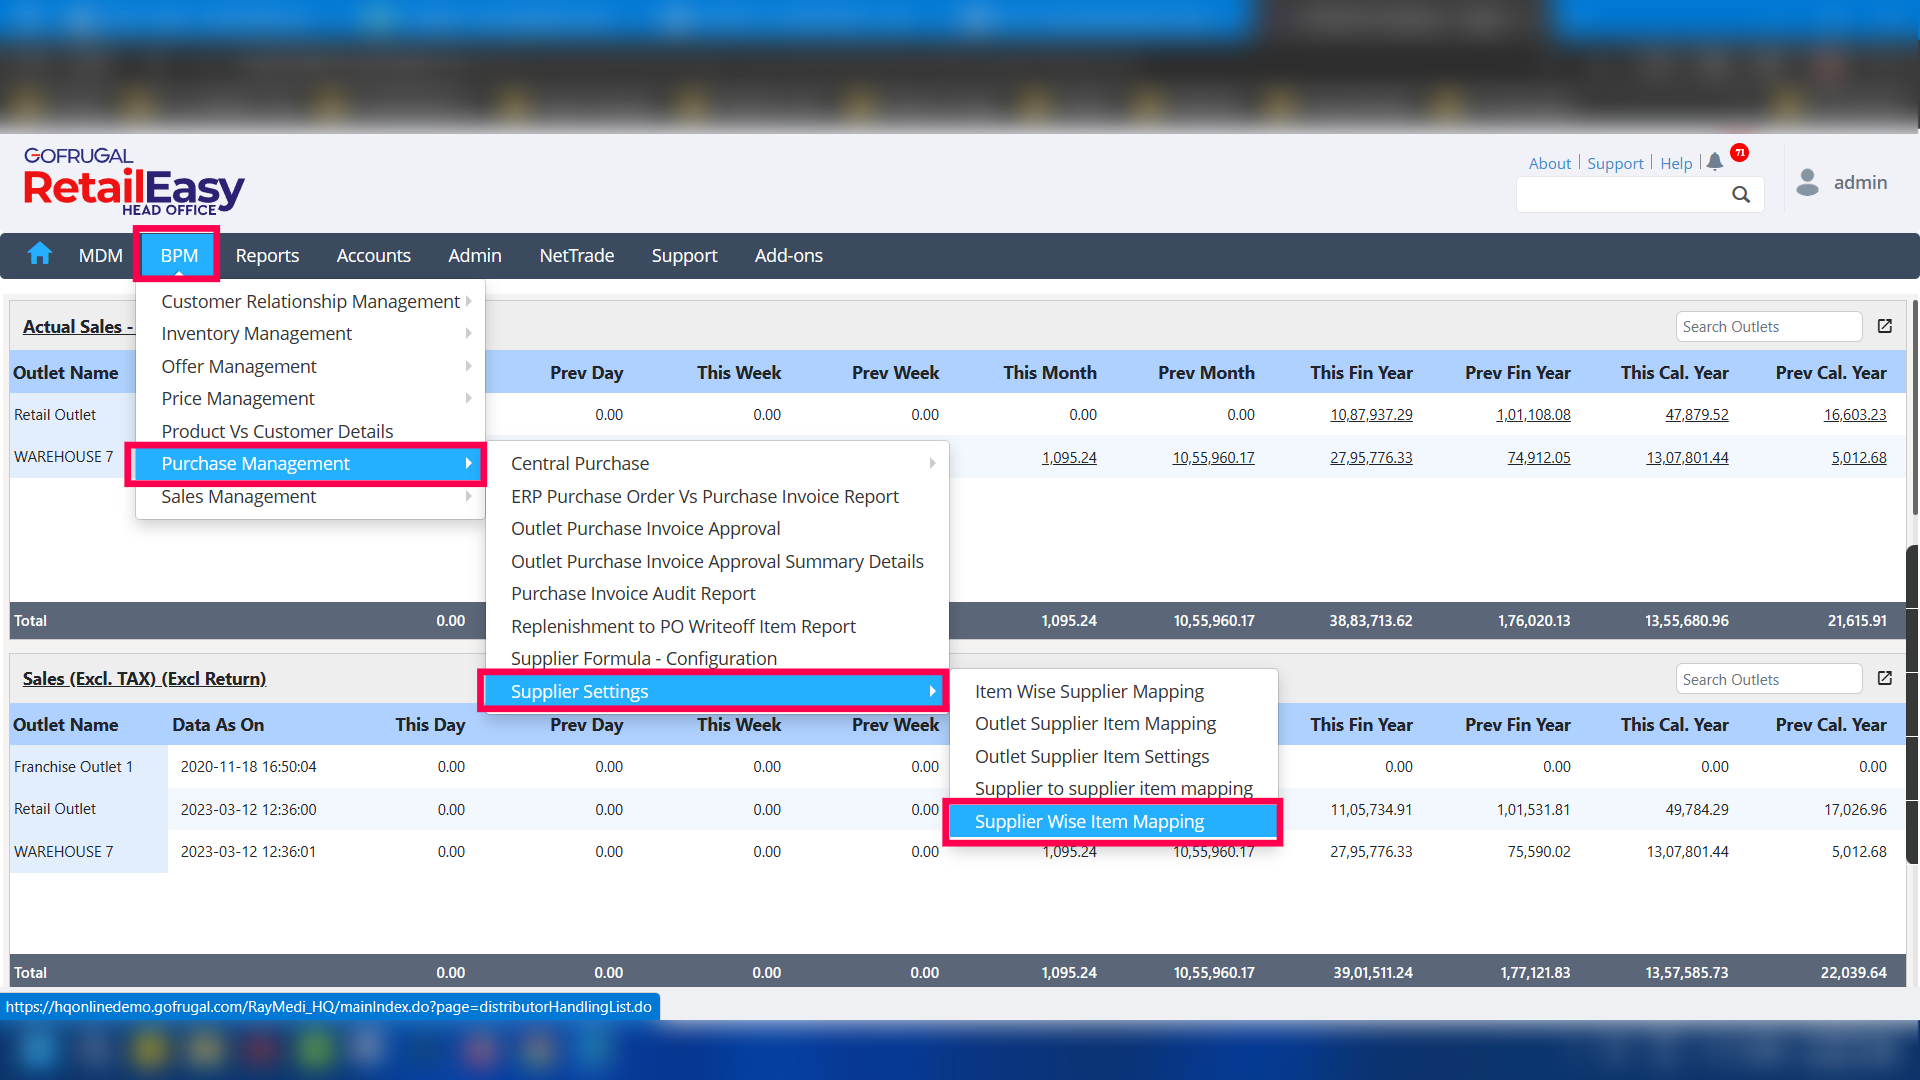The height and width of the screenshot is (1080, 1920).
Task: Choose Outlet Purchase Invoice Approval
Action: point(645,528)
